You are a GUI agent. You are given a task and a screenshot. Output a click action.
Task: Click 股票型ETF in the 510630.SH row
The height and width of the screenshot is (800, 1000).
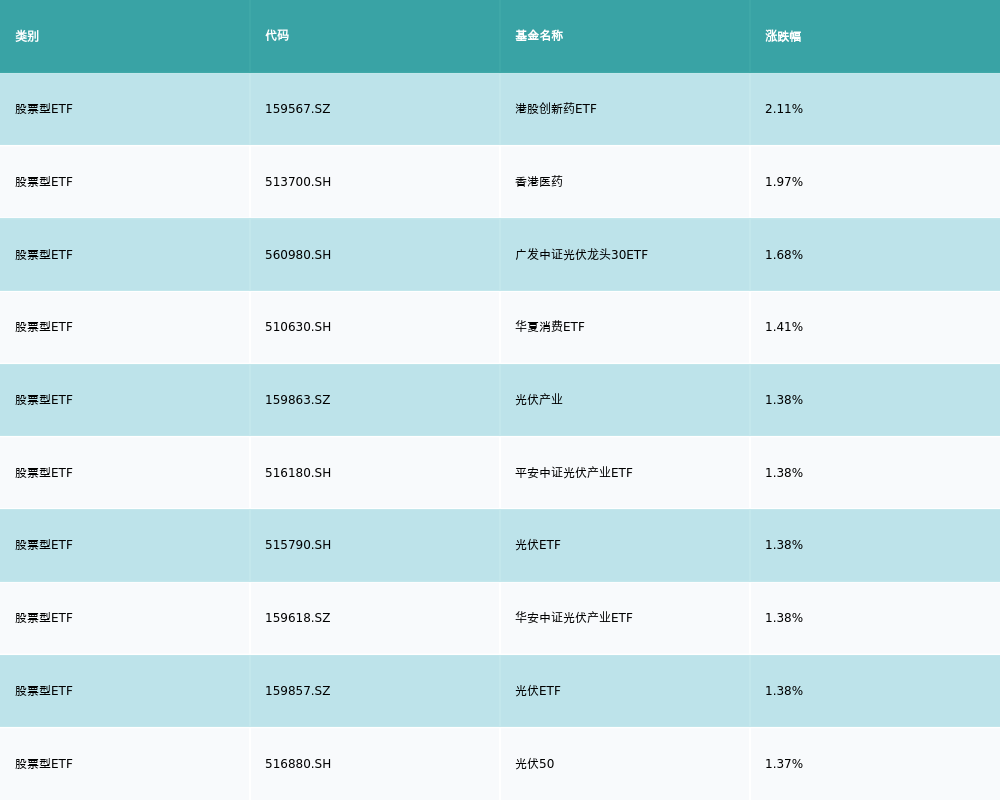point(44,327)
